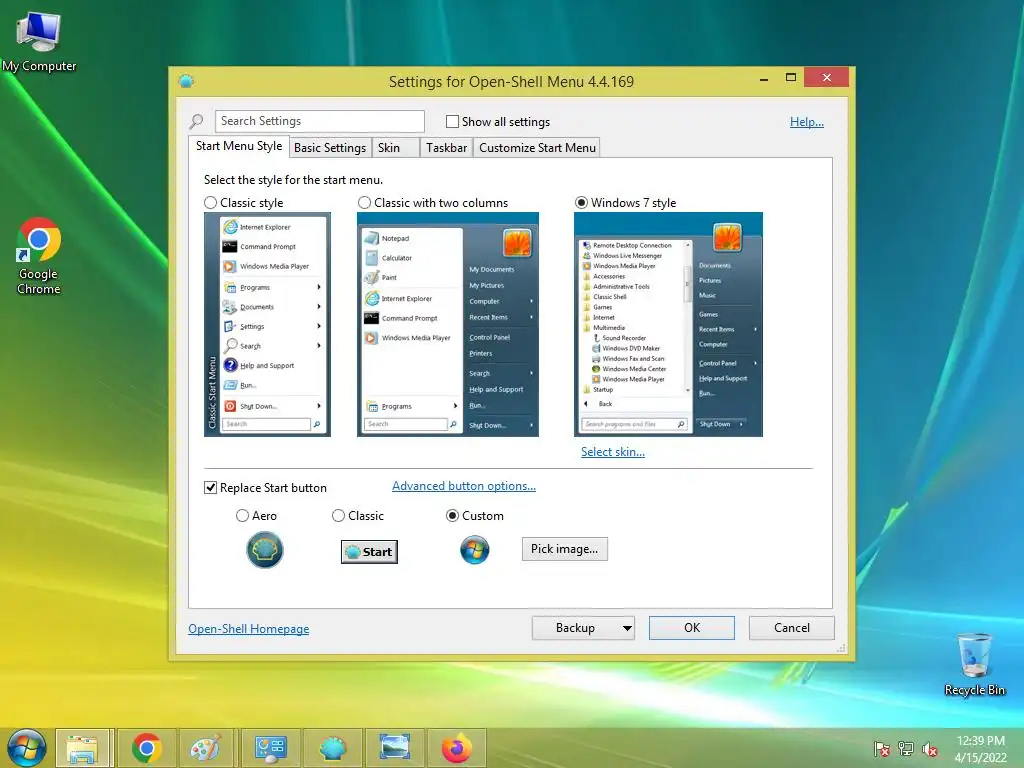This screenshot has width=1024, height=768.
Task: Select Classic with two columns option
Action: [364, 203]
